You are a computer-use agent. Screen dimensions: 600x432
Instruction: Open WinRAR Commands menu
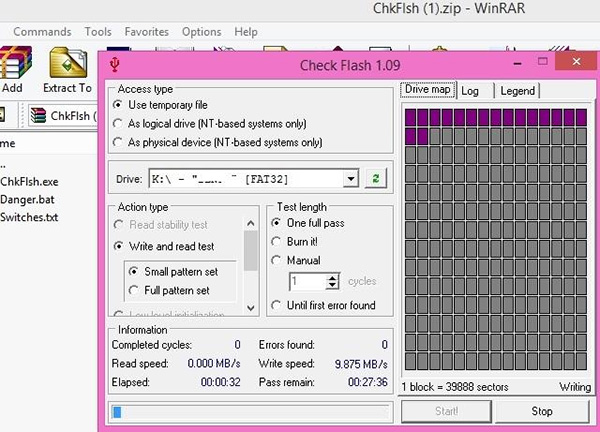coord(42,32)
